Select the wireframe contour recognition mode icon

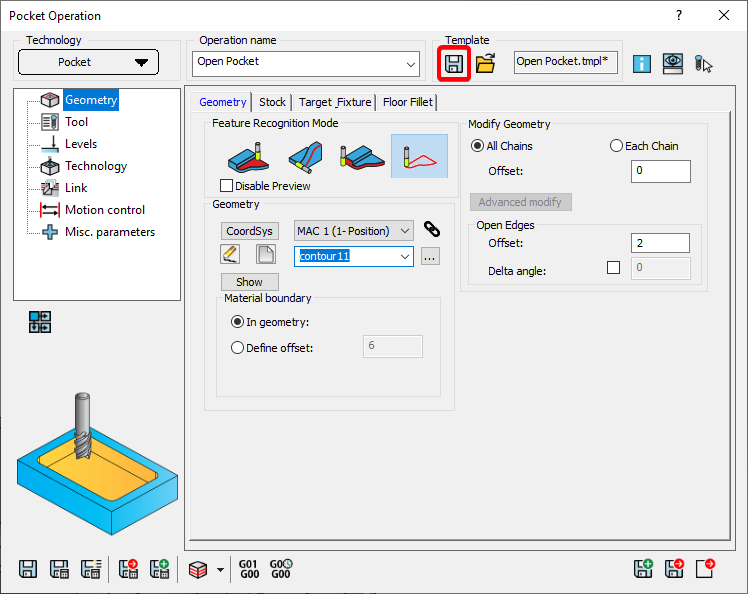[419, 156]
